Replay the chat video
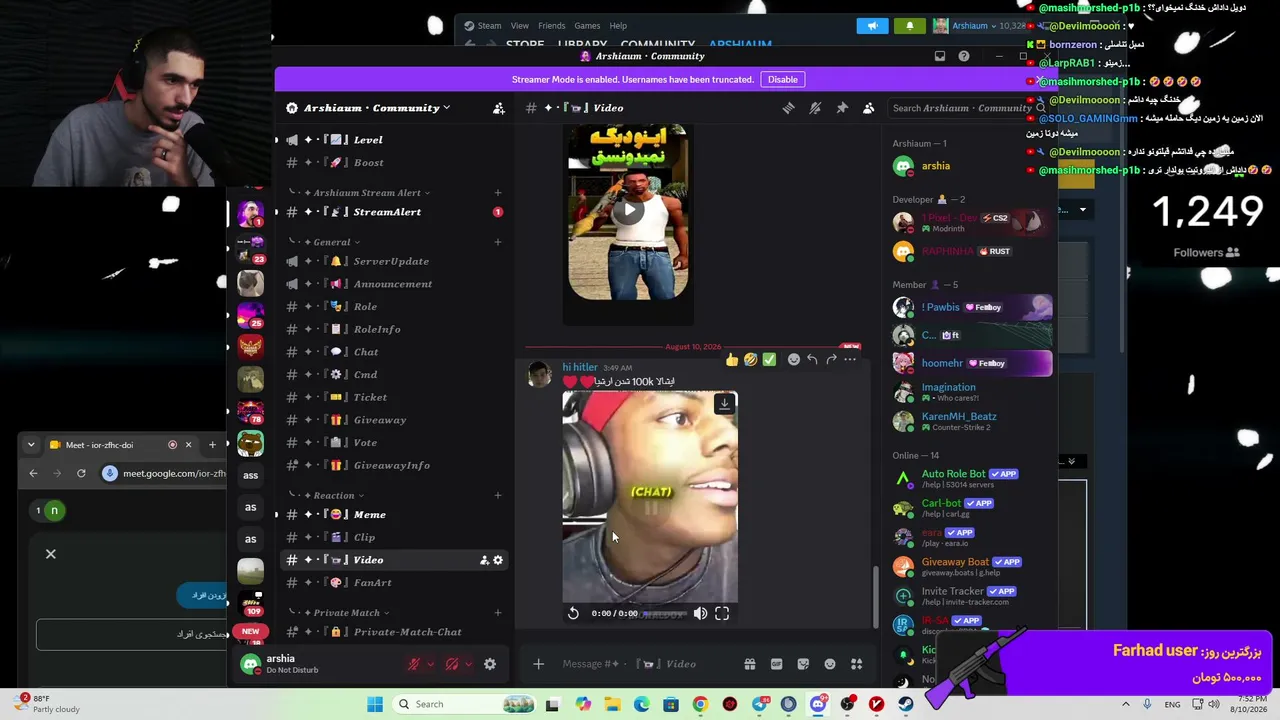1280x720 pixels. [573, 613]
